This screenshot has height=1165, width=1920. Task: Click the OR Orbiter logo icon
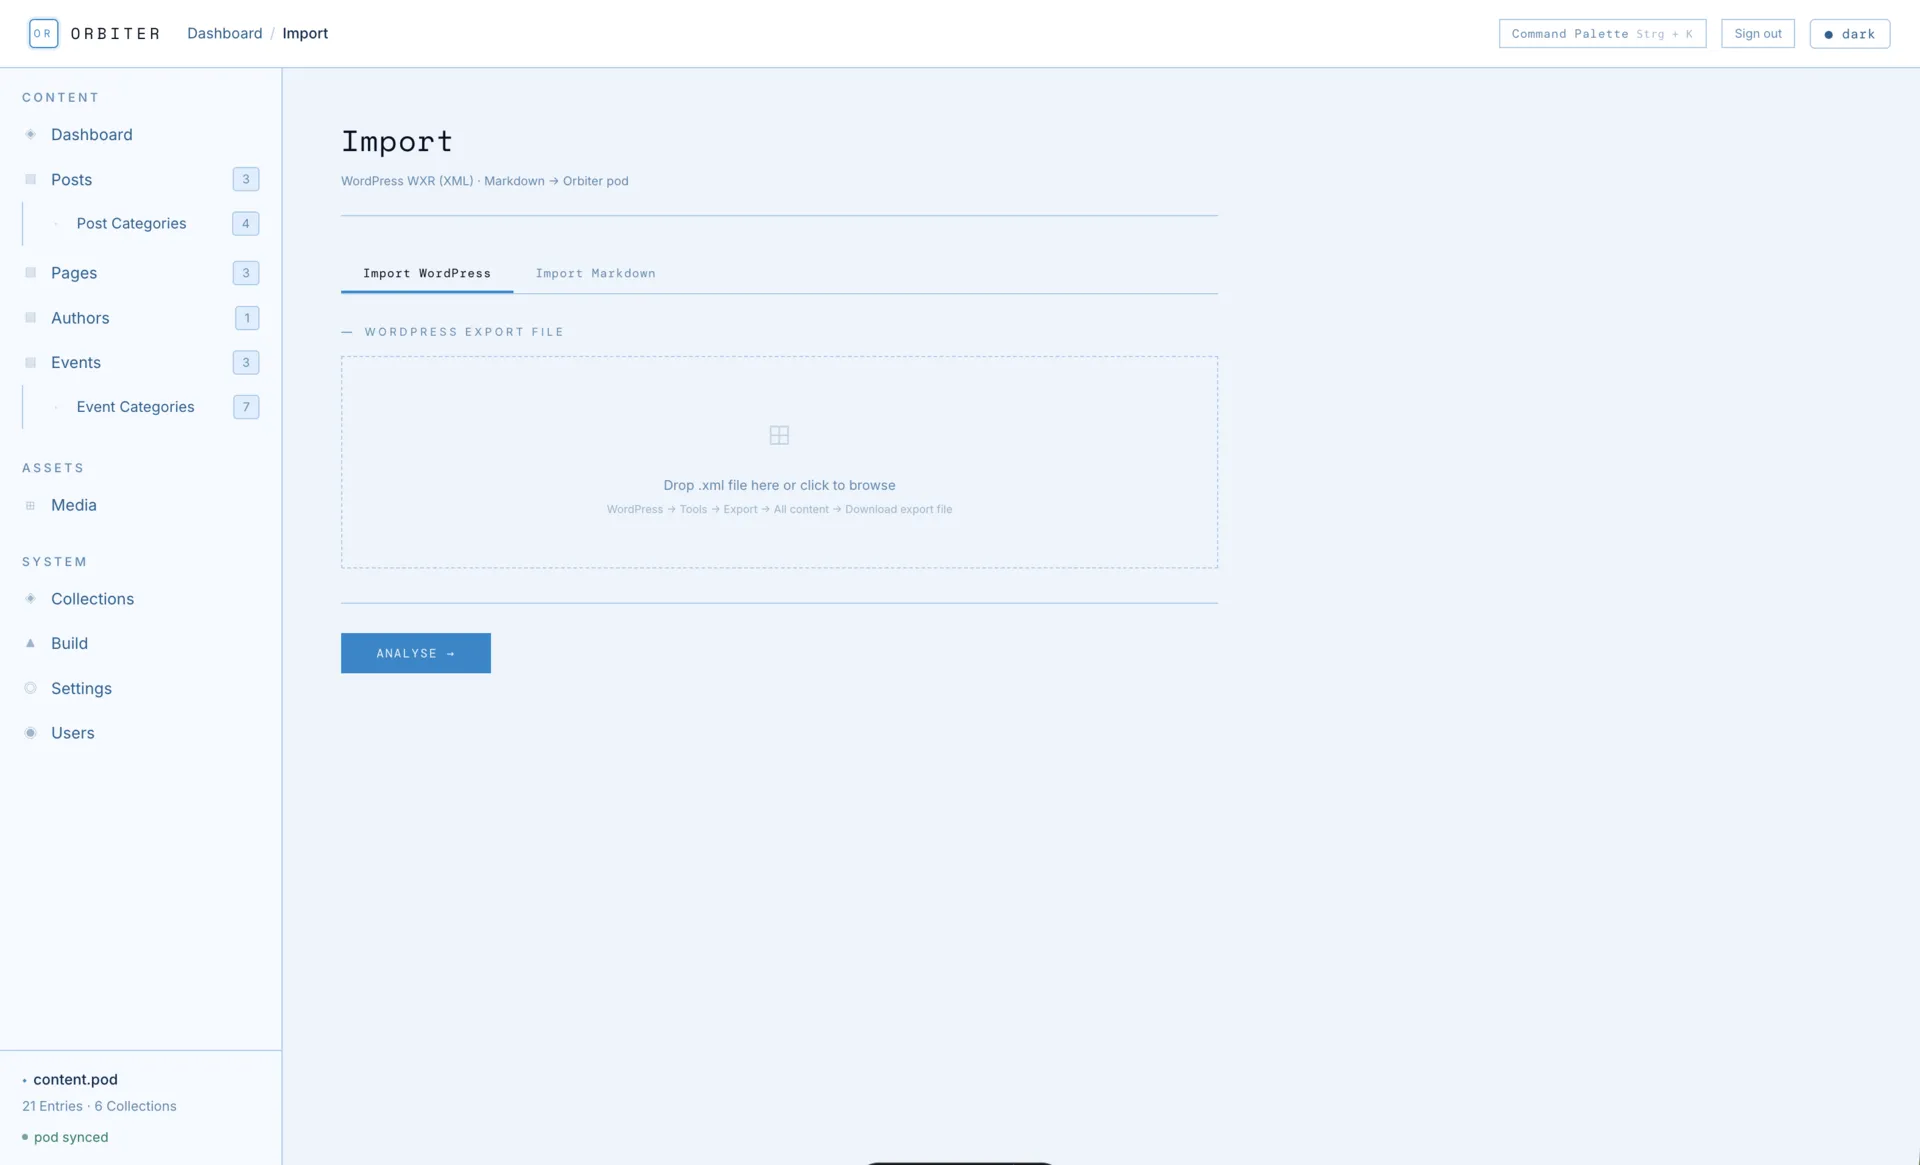[x=43, y=33]
